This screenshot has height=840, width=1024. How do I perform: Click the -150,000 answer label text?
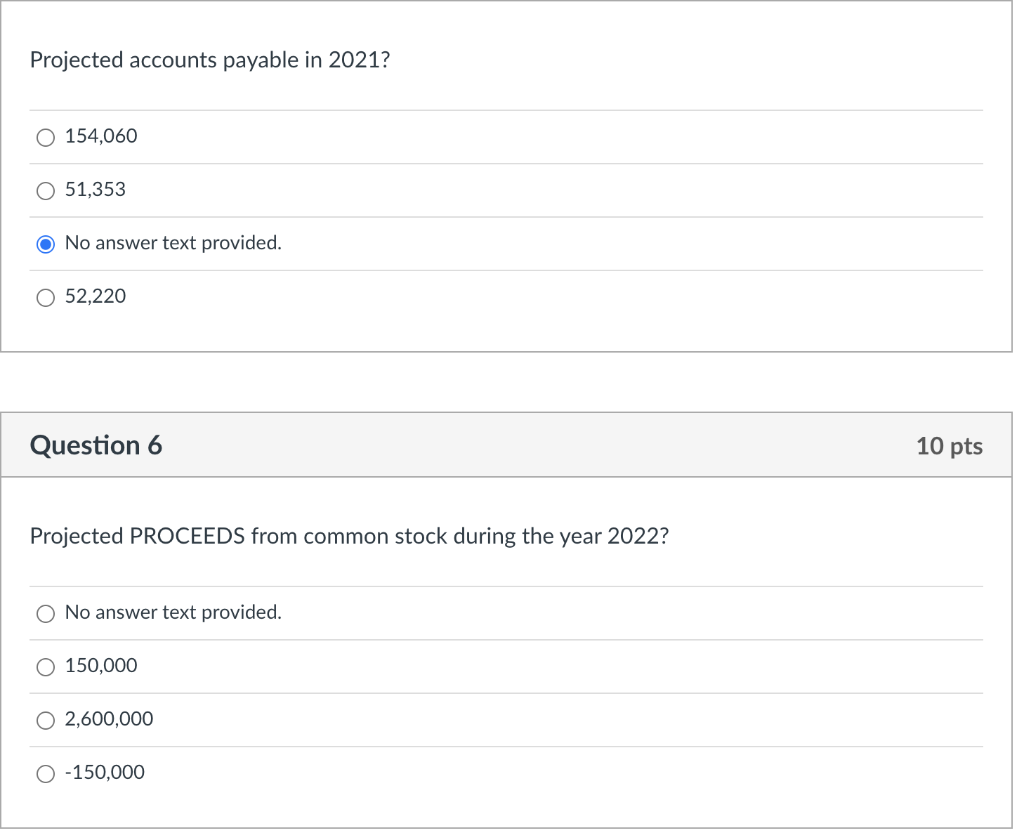coord(104,773)
